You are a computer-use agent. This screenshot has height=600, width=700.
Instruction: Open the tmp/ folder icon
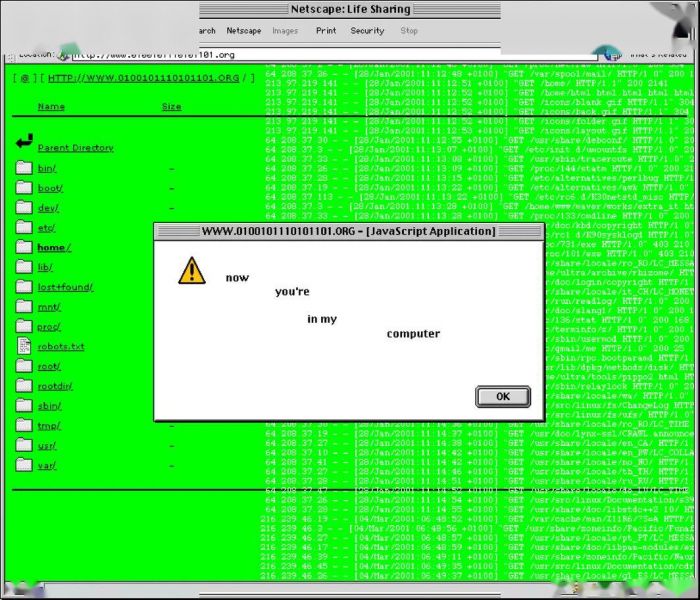[24, 425]
